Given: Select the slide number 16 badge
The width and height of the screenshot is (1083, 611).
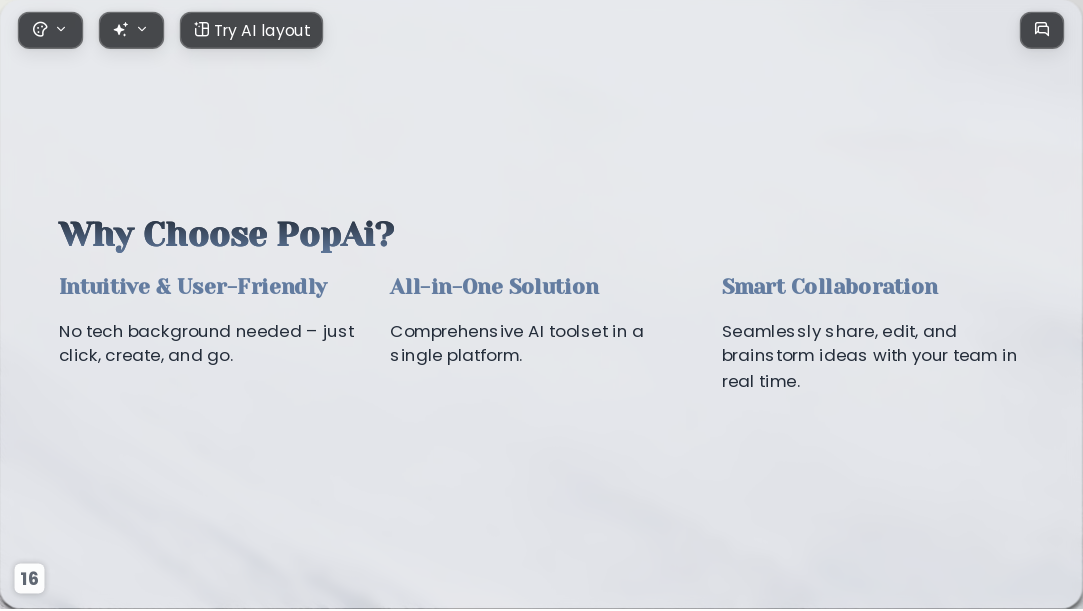Looking at the screenshot, I should pyautogui.click(x=29, y=579).
